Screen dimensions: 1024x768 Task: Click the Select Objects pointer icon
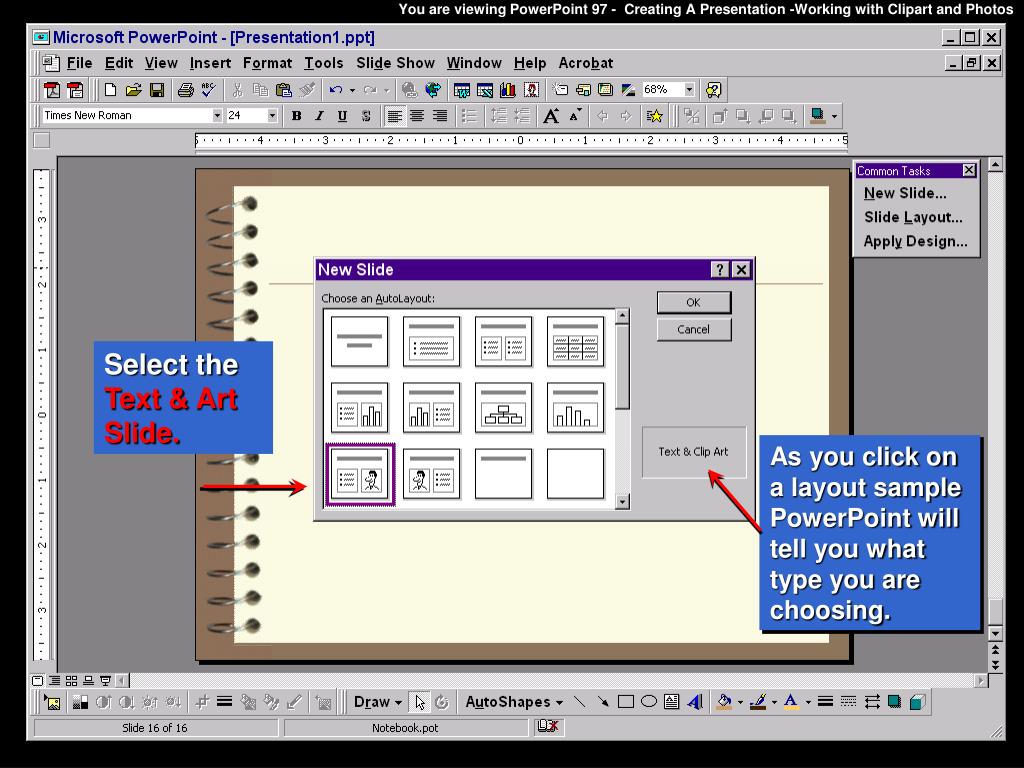(420, 702)
